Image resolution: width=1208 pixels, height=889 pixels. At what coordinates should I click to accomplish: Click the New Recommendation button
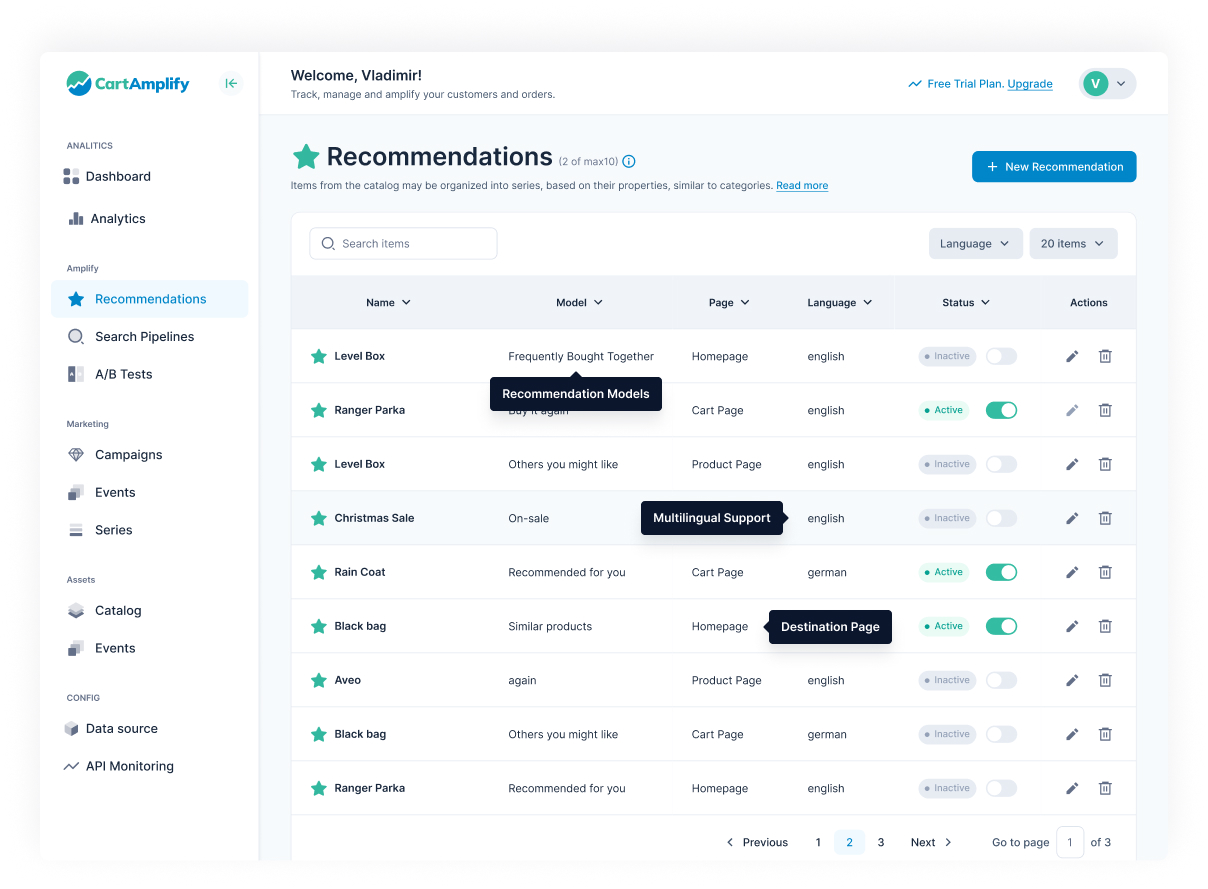pyautogui.click(x=1054, y=167)
